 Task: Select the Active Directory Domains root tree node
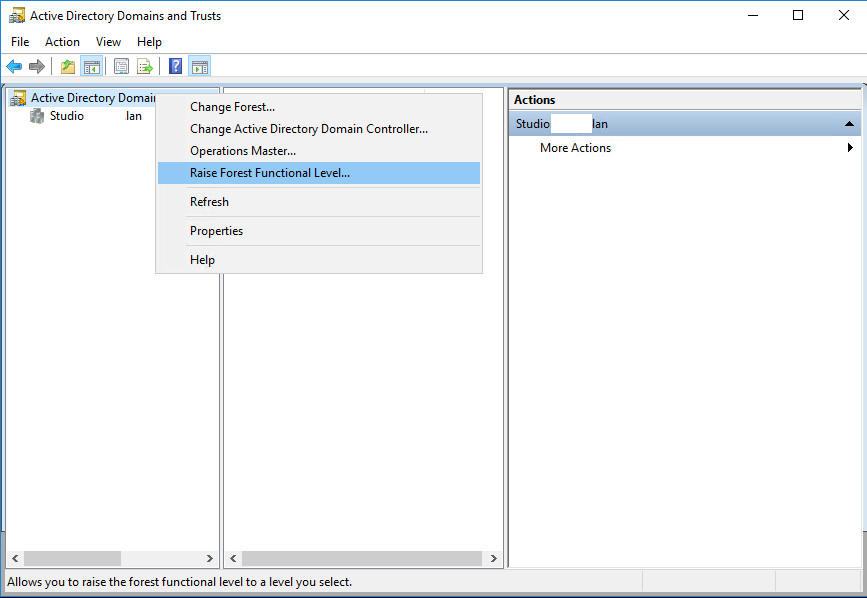[x=93, y=98]
